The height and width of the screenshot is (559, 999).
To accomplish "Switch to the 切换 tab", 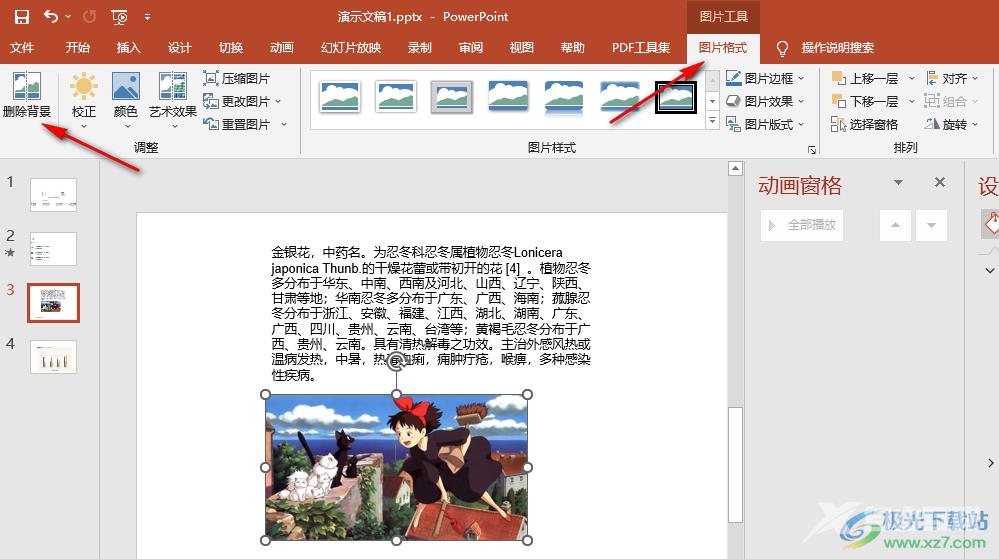I will pos(231,48).
